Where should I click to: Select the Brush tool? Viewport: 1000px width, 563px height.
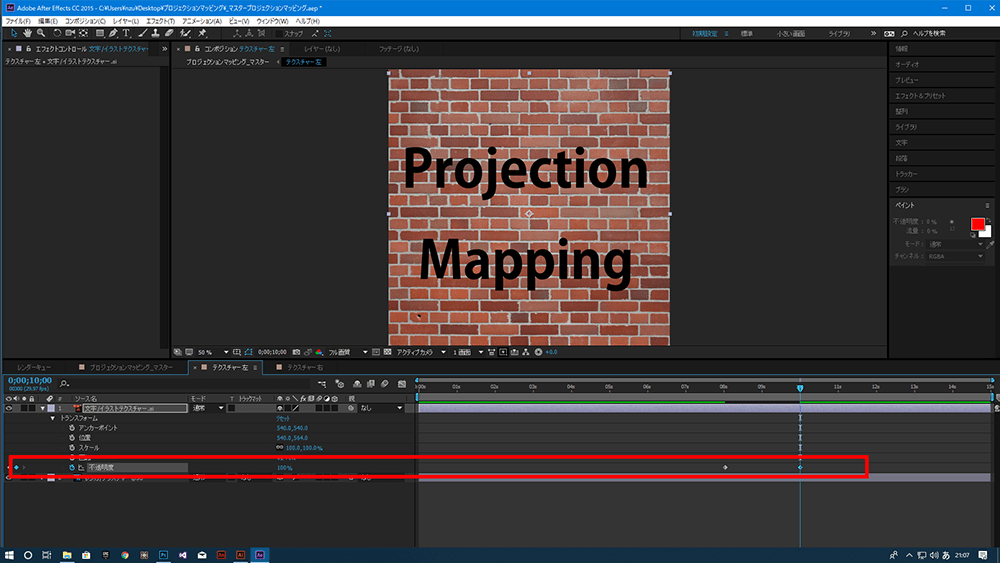tap(142, 33)
